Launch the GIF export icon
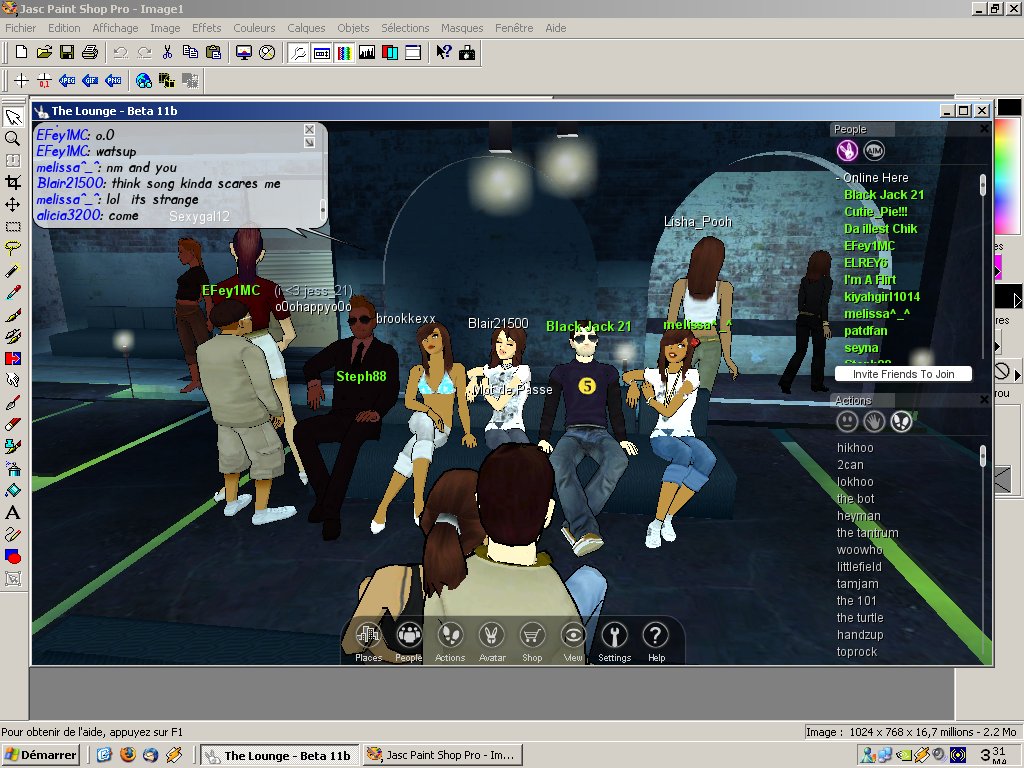 90,80
